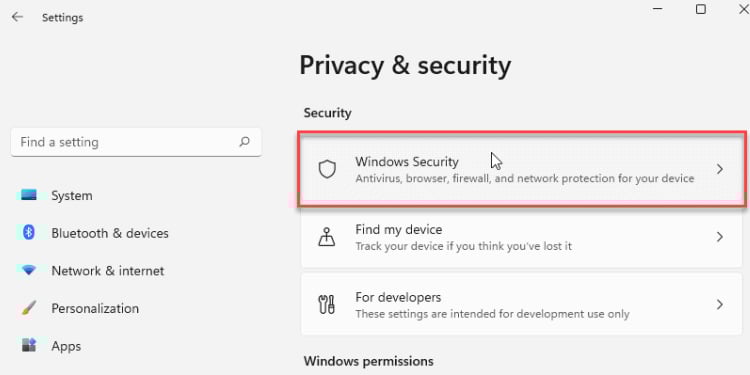This screenshot has height=375, width=750.
Task: Open Find my device entry
Action: pos(521,237)
